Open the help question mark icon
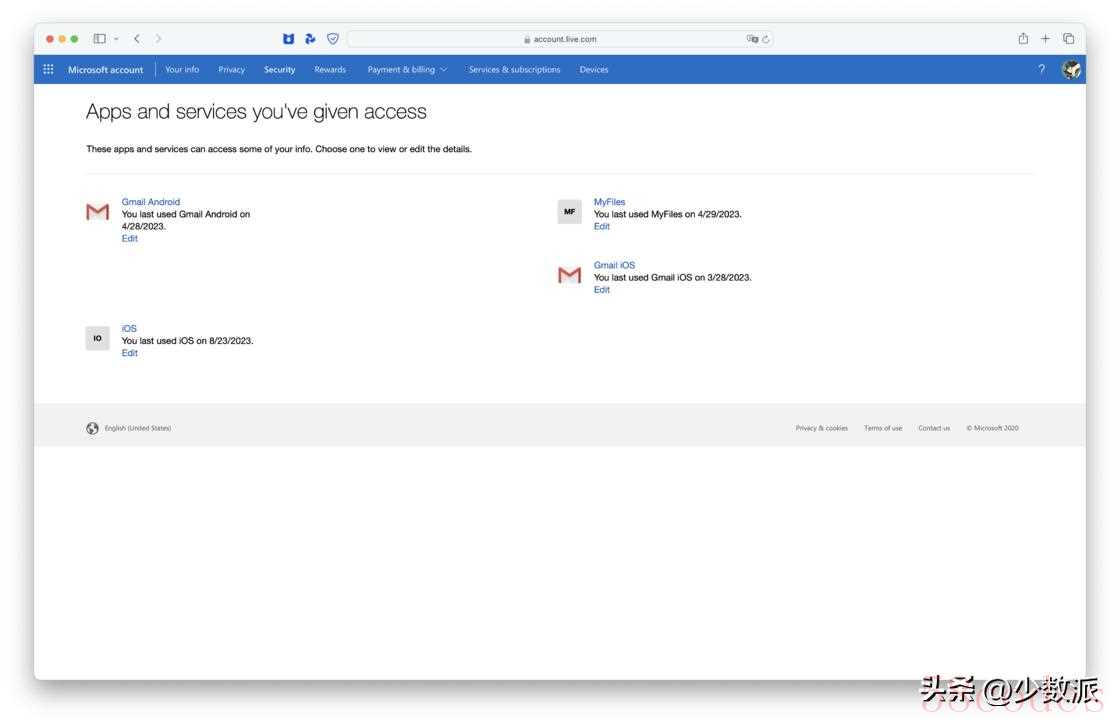This screenshot has width=1120, height=725. (1041, 69)
